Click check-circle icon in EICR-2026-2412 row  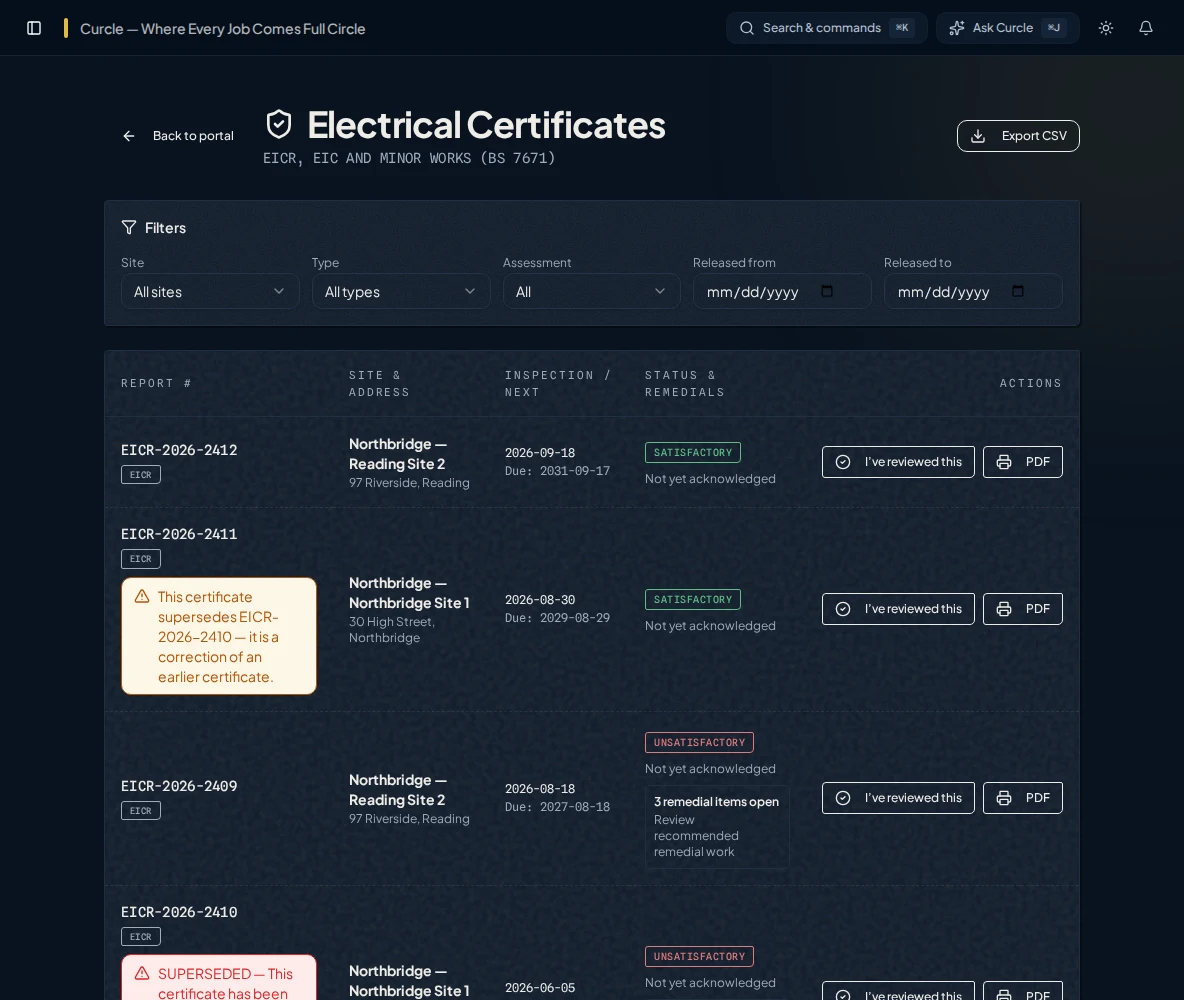click(843, 461)
